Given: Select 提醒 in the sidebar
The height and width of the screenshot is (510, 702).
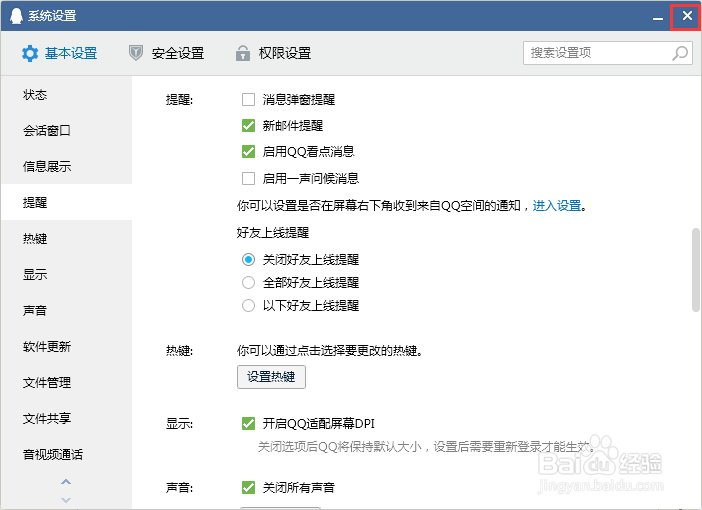Looking at the screenshot, I should [x=66, y=202].
